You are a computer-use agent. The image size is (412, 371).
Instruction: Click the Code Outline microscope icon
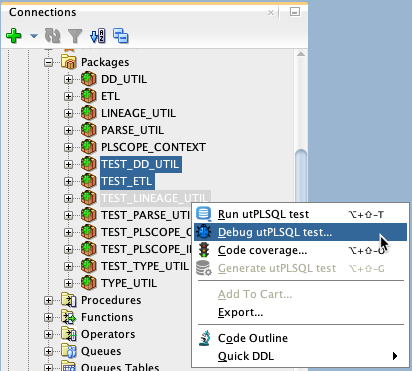[204, 338]
